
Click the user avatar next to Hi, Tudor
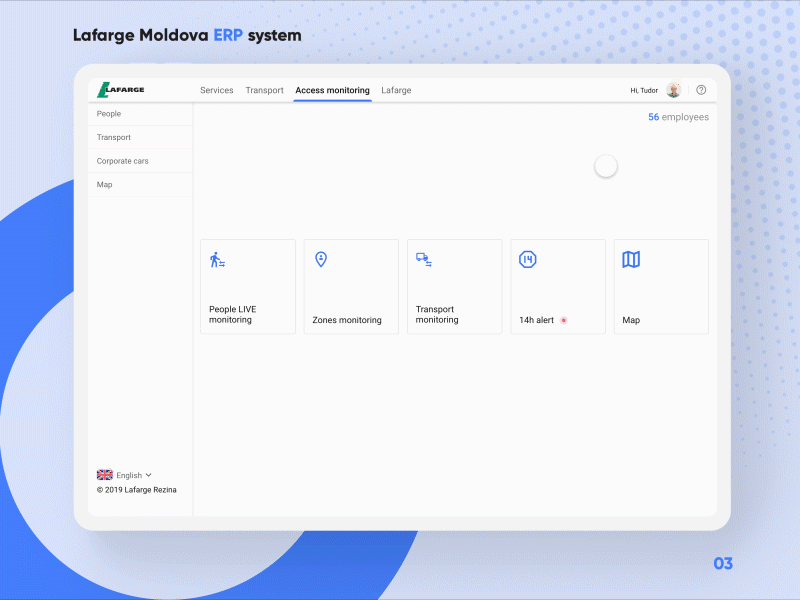click(x=673, y=89)
